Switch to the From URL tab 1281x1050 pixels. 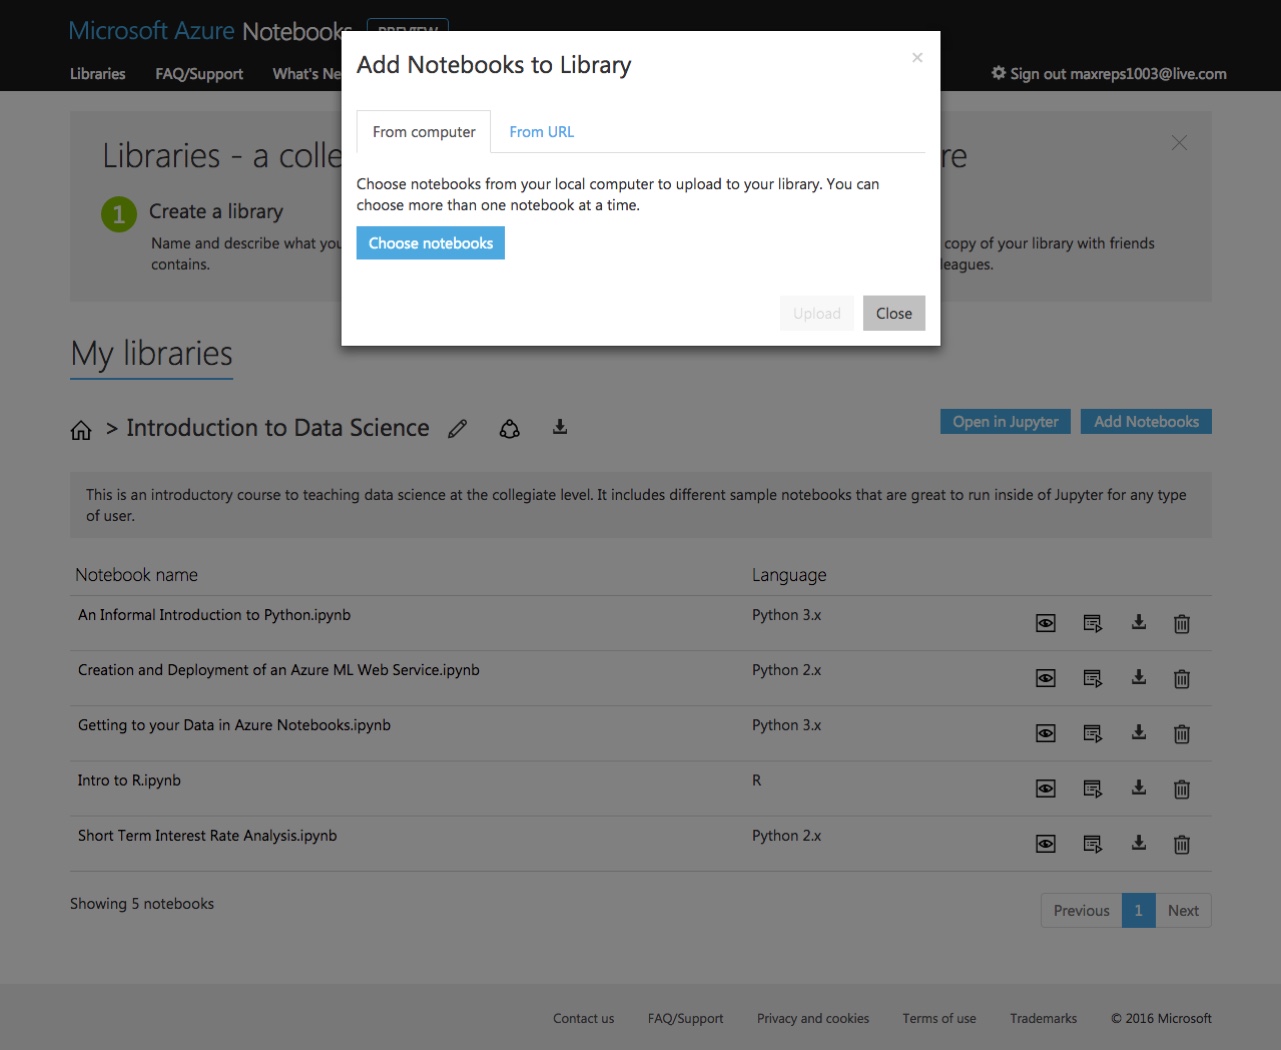click(x=542, y=132)
